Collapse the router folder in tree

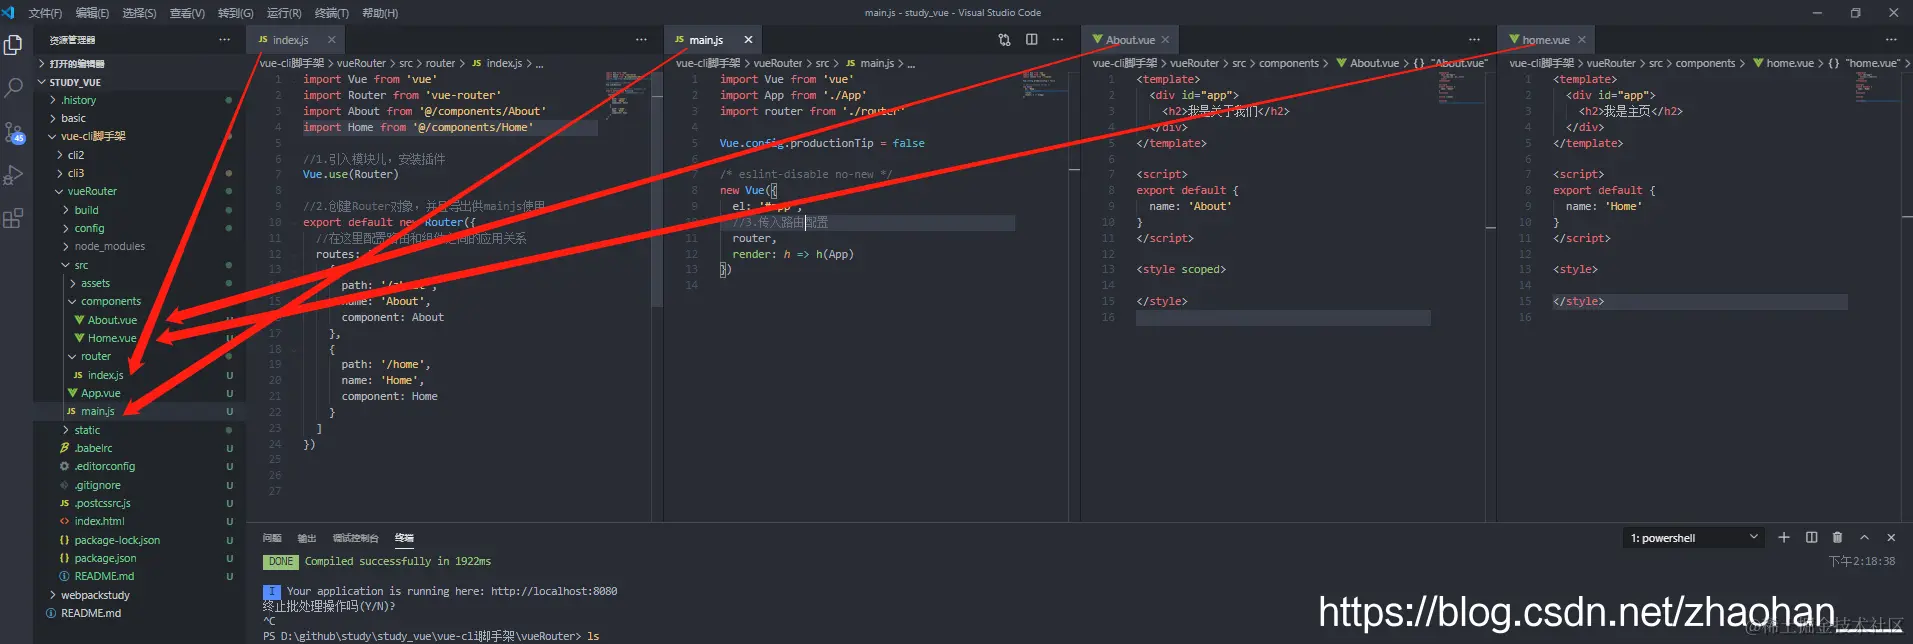click(139, 356)
